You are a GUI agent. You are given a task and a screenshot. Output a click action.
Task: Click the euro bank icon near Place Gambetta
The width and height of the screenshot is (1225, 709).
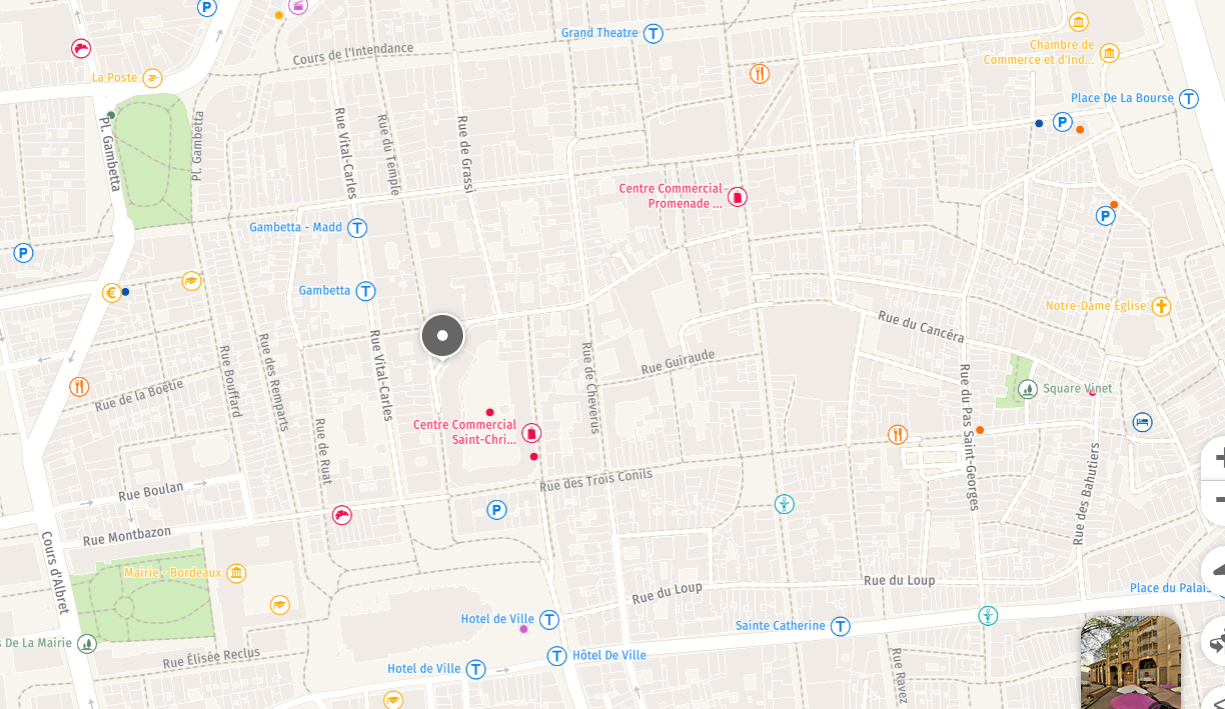pyautogui.click(x=112, y=292)
